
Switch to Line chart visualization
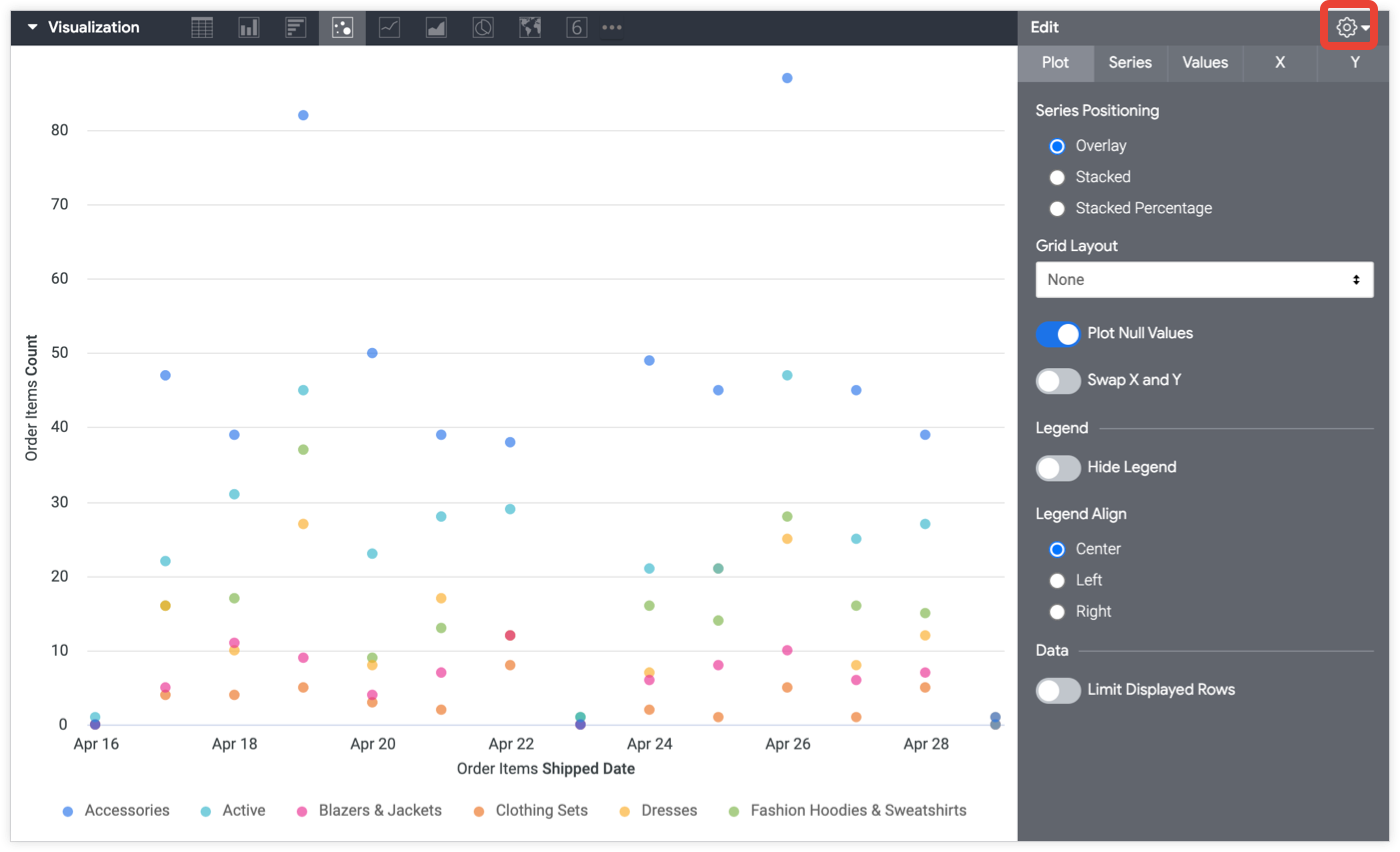tap(389, 28)
